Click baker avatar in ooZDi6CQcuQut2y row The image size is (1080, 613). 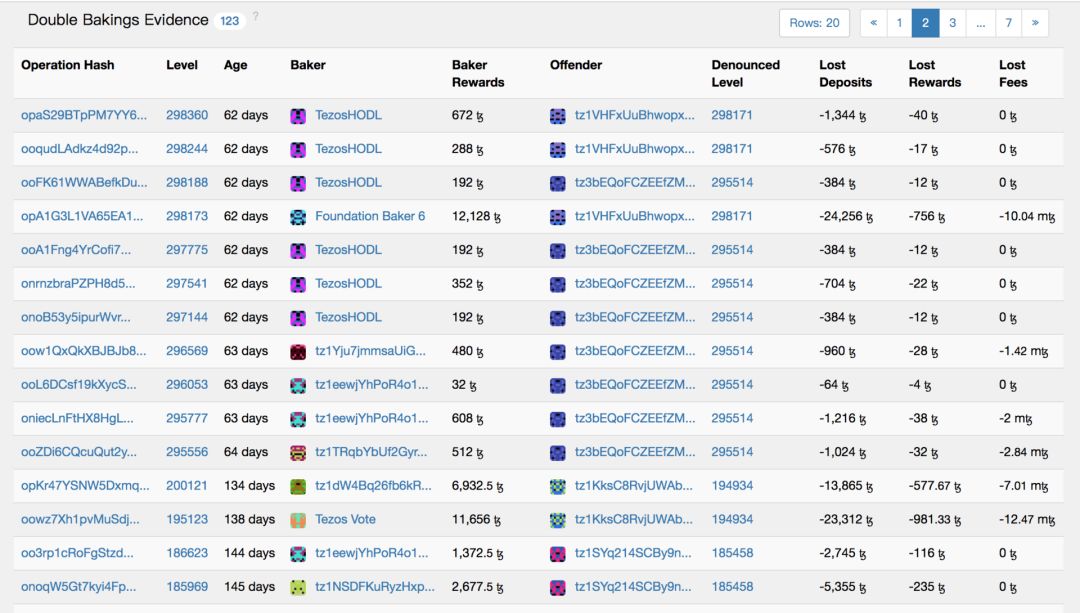tap(298, 453)
